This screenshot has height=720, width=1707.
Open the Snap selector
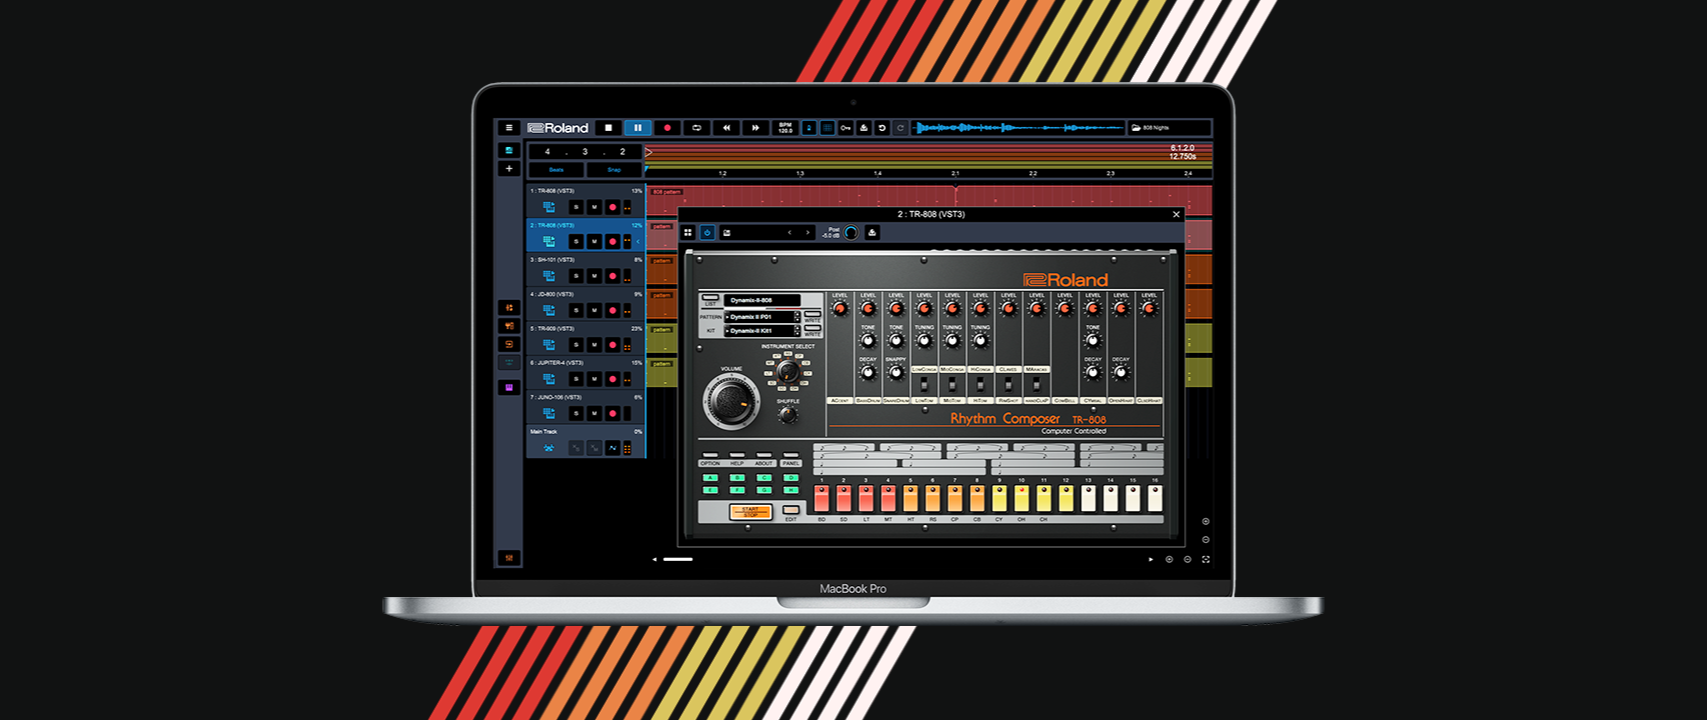click(x=614, y=170)
